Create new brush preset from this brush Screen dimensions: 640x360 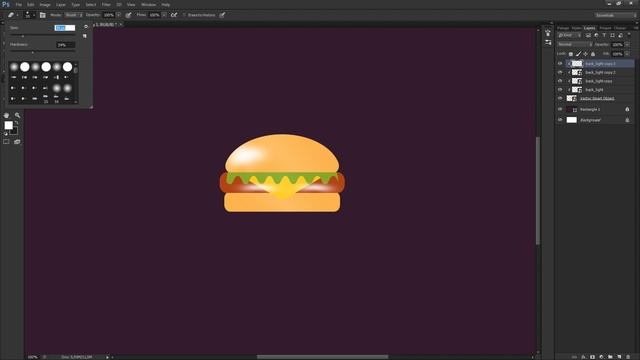85,36
